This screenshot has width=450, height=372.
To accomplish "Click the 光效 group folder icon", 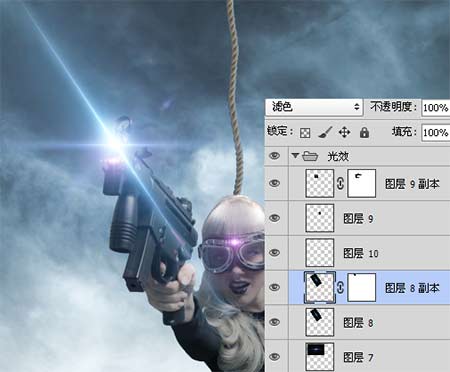I will coord(310,156).
